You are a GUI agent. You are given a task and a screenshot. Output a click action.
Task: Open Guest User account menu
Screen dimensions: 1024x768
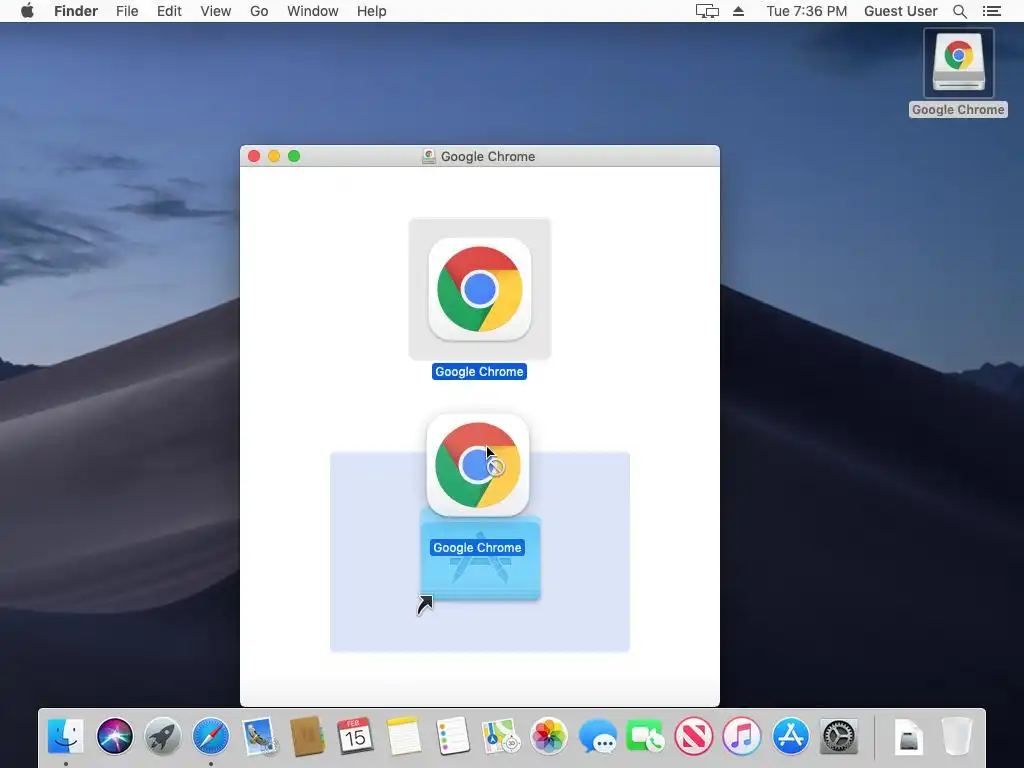pyautogui.click(x=901, y=11)
